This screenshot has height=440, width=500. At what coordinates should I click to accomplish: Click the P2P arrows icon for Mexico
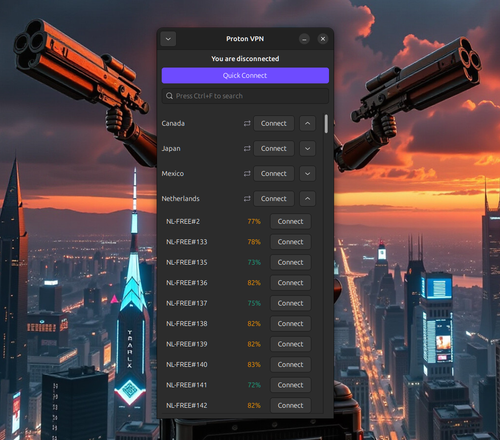[x=247, y=174]
